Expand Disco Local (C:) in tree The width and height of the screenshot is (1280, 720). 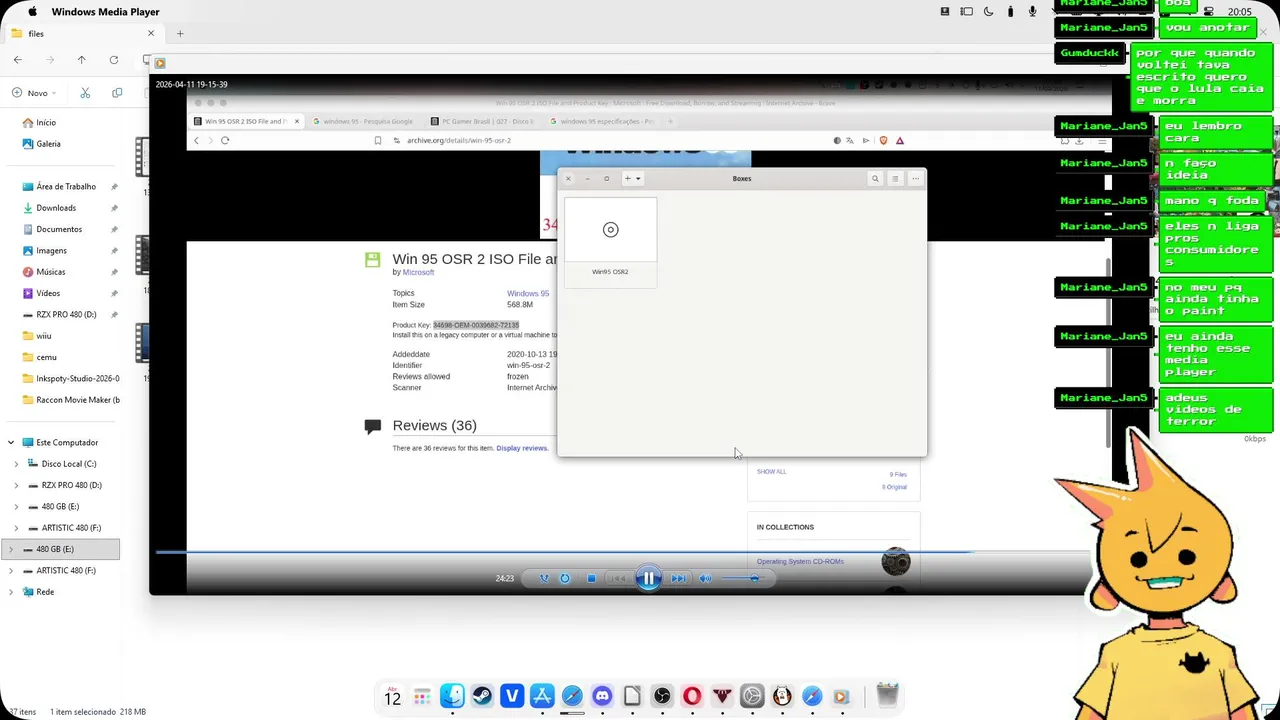point(16,464)
